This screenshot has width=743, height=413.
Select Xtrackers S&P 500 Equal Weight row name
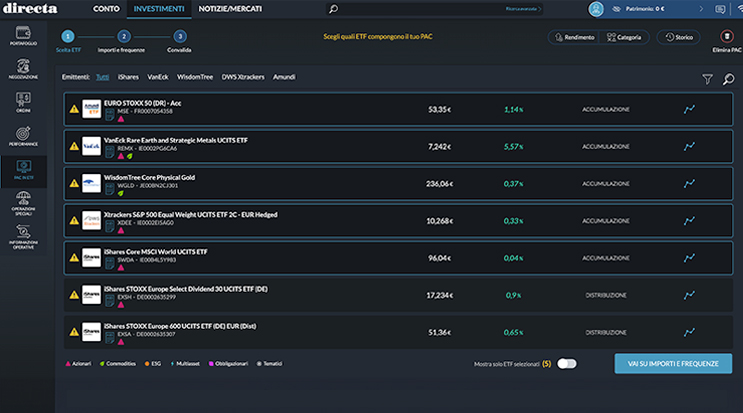[x=190, y=215]
